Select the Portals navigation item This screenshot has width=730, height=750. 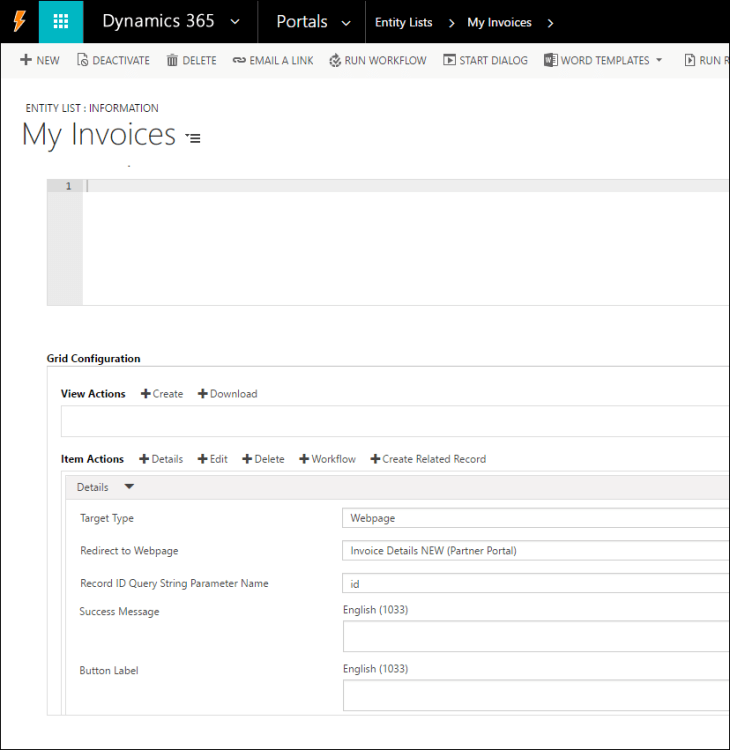302,22
